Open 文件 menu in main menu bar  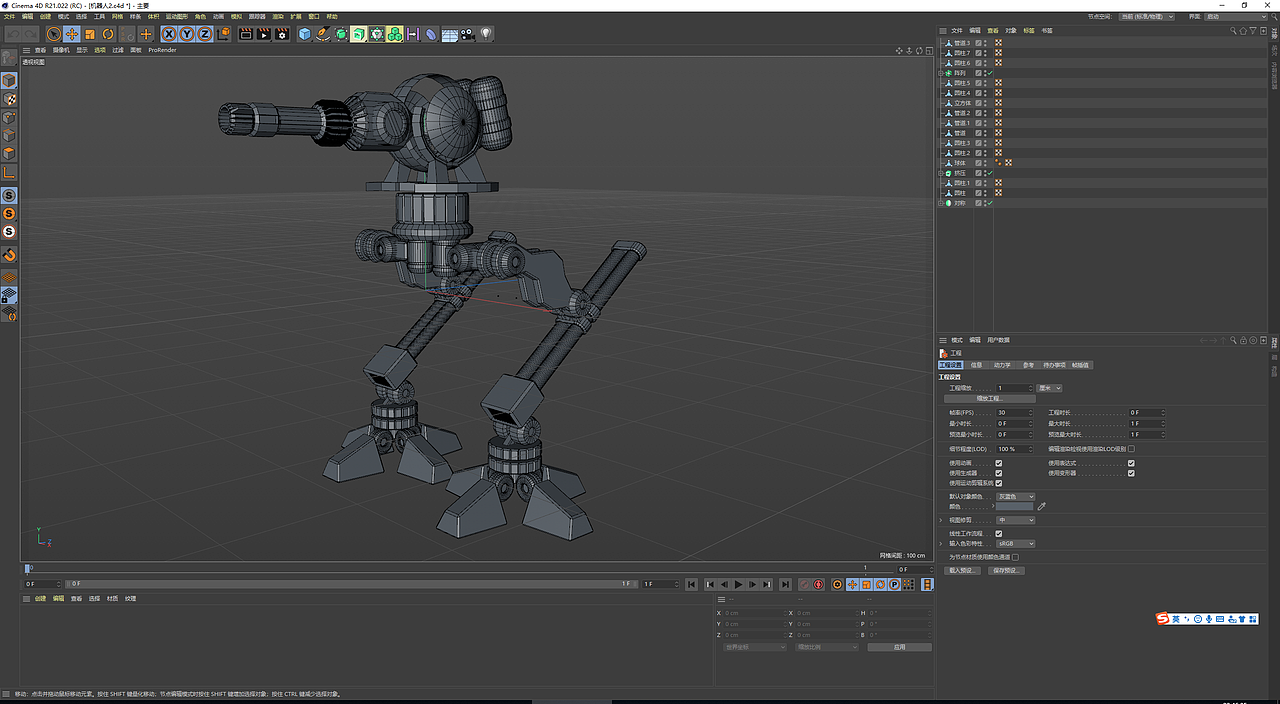[x=9, y=17]
